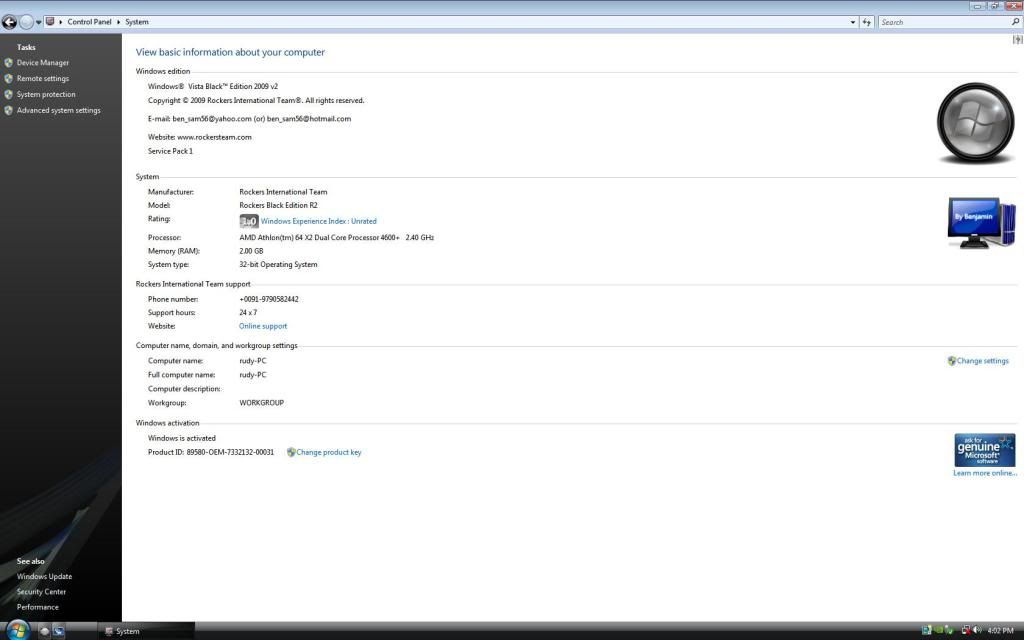Open the Learn more online link
The height and width of the screenshot is (640, 1024).
[985, 473]
